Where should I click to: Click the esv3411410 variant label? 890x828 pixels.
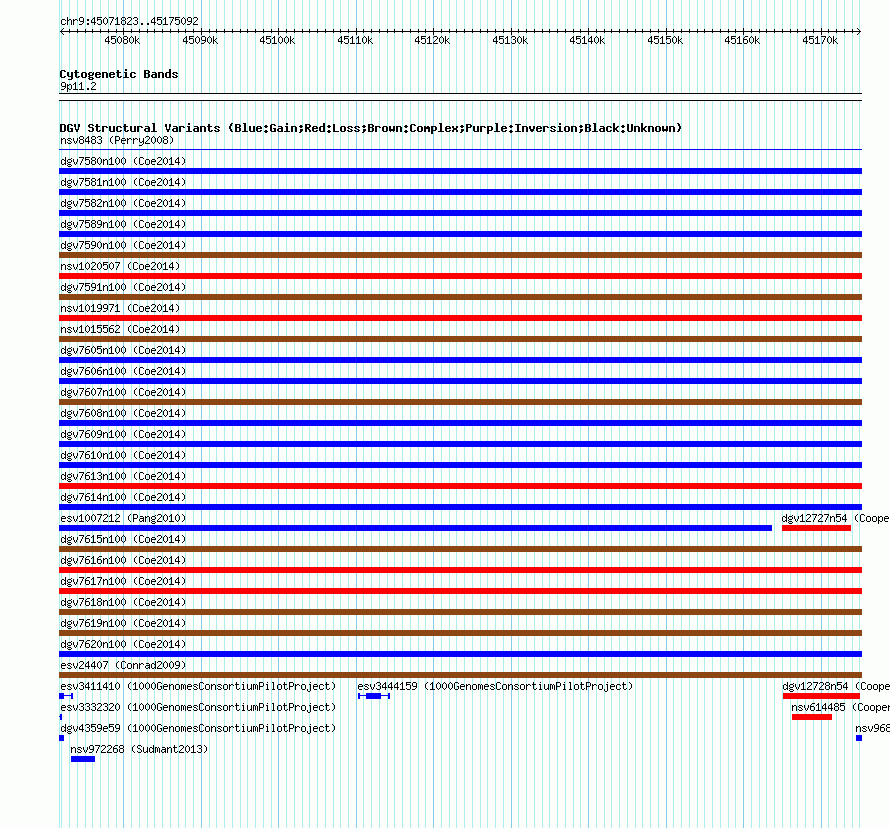(198, 686)
